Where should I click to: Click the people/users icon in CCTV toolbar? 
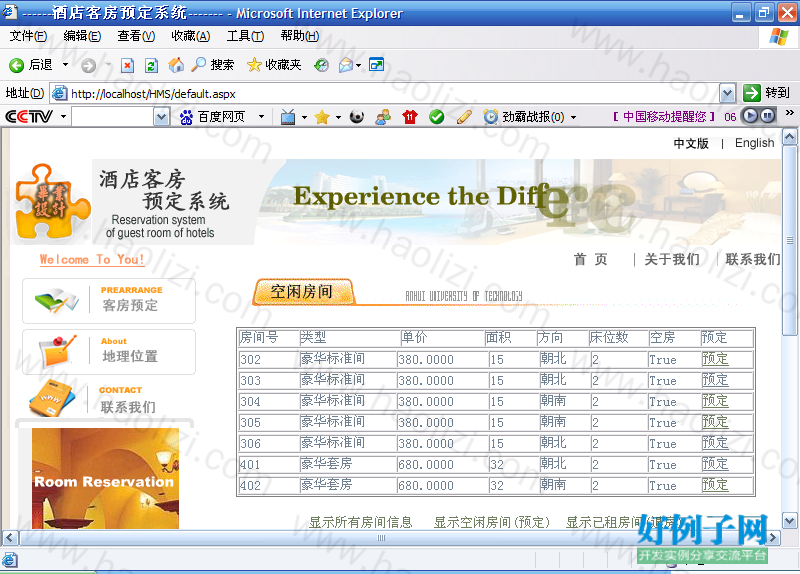tap(383, 117)
